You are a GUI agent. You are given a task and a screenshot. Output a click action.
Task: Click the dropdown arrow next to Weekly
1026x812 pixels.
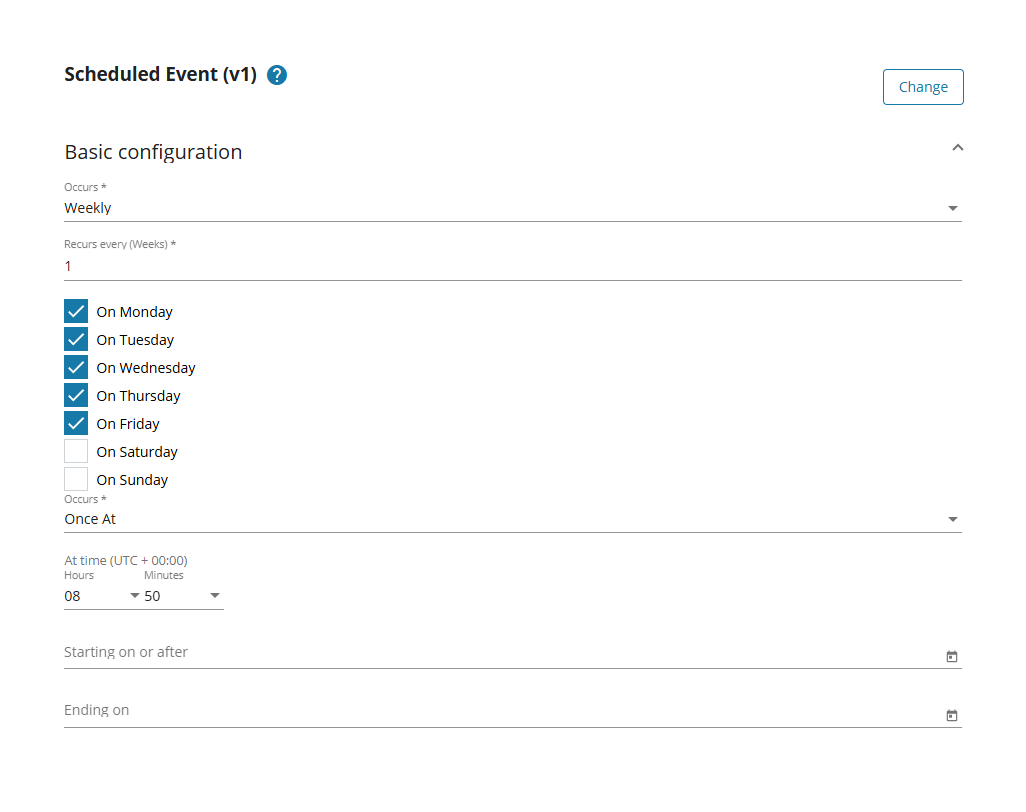(x=953, y=207)
